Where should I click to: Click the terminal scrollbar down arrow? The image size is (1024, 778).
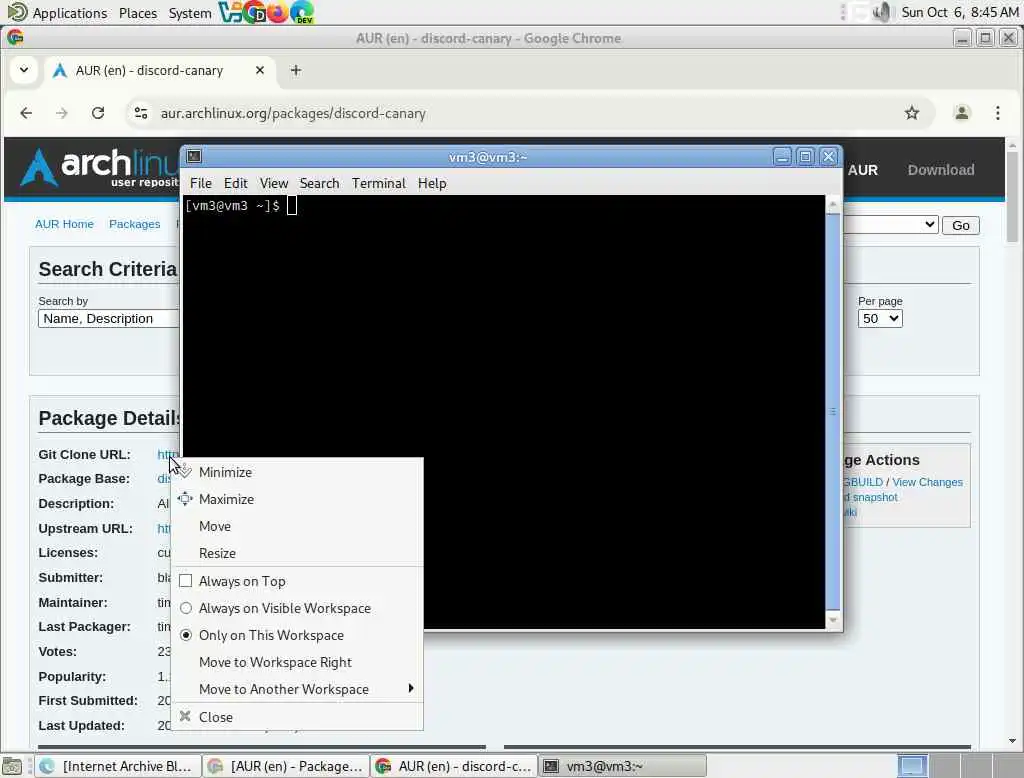pyautogui.click(x=833, y=620)
